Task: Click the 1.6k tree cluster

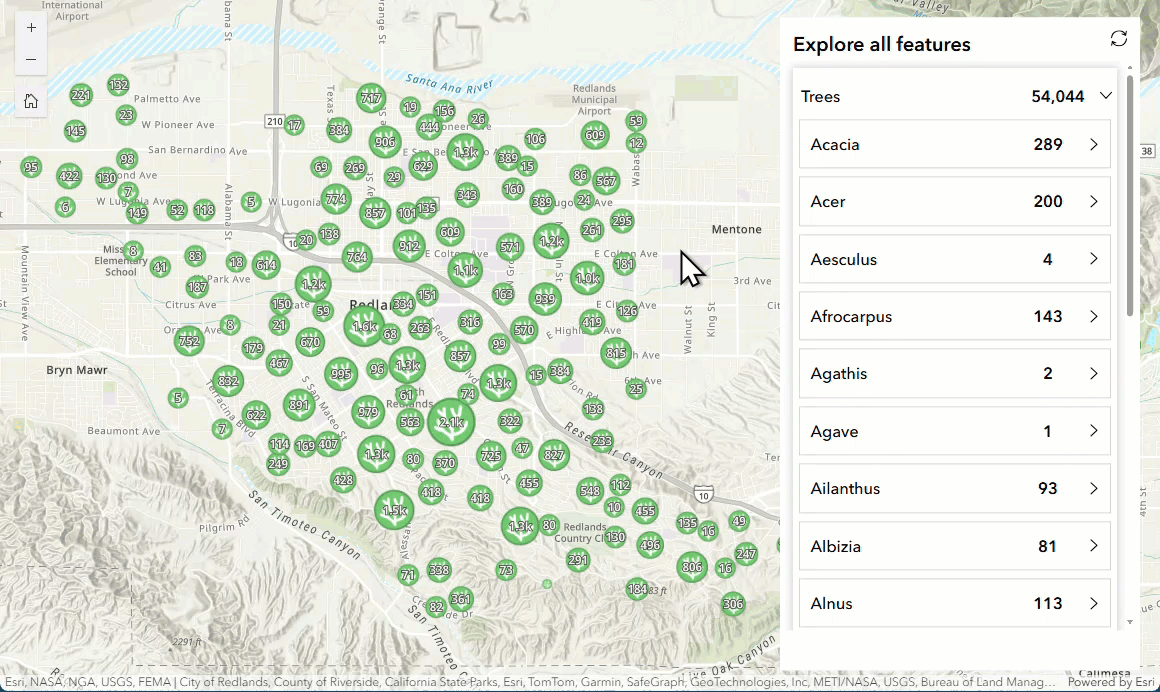Action: point(364,326)
